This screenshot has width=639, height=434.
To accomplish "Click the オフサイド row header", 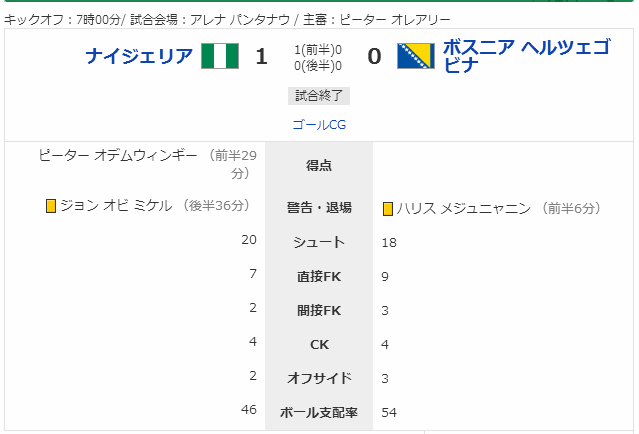I will pos(319,379).
